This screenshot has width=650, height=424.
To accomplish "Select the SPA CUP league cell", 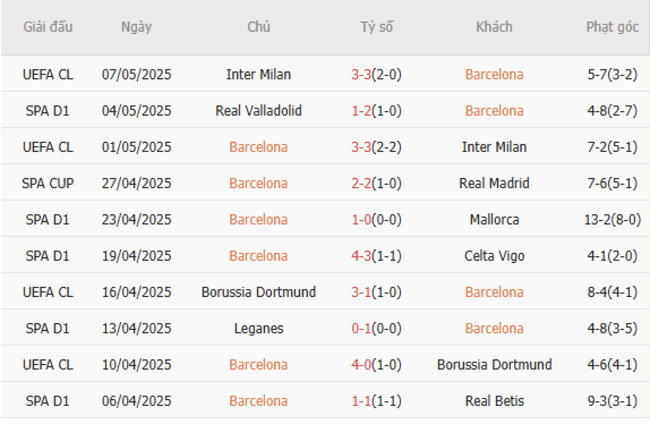I will pyautogui.click(x=48, y=183).
